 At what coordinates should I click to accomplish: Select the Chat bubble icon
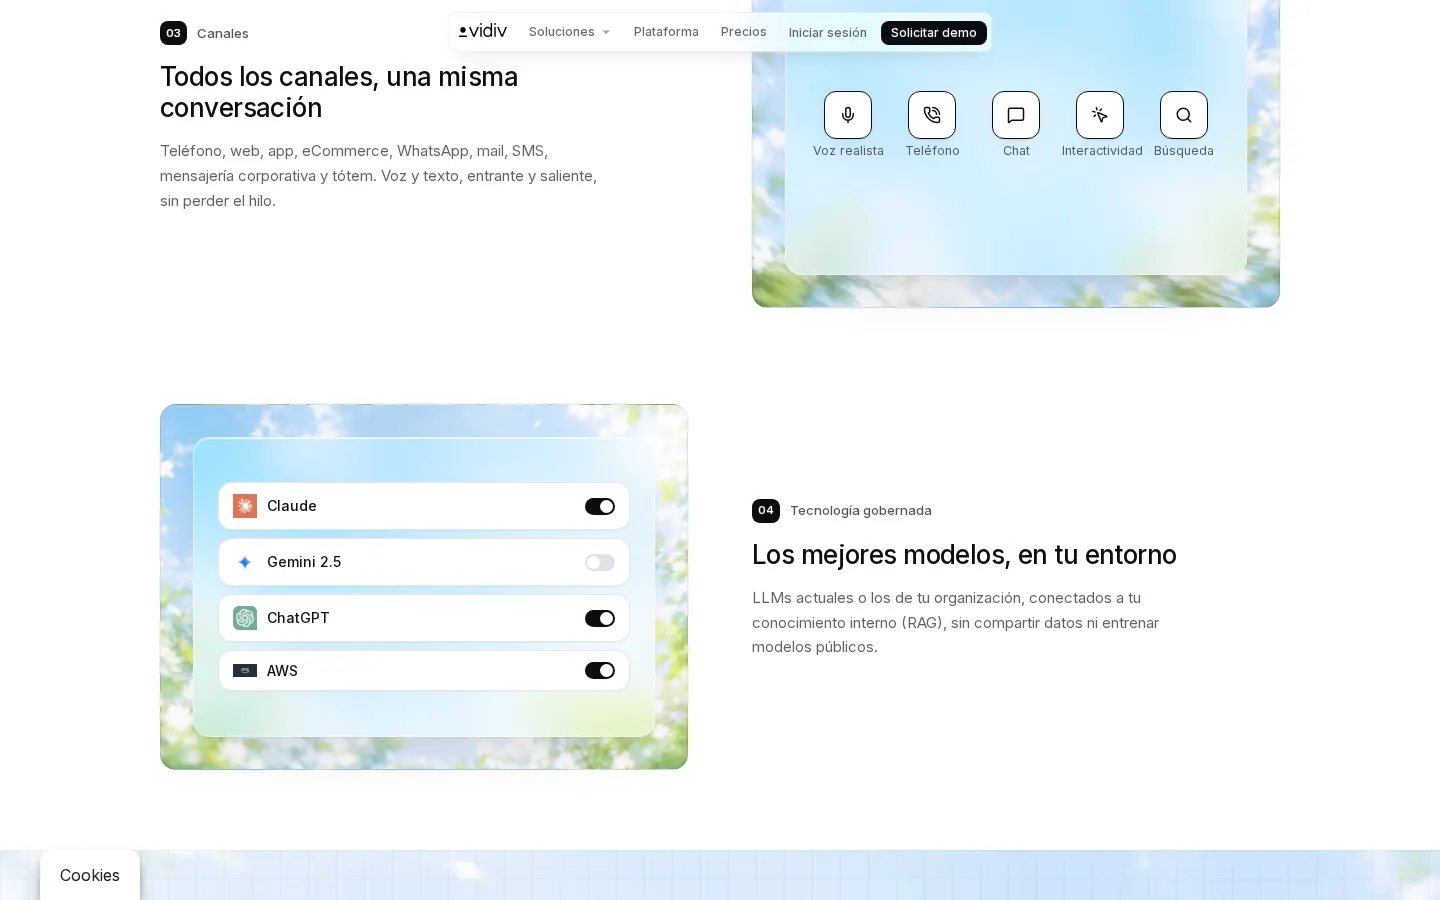[1016, 115]
